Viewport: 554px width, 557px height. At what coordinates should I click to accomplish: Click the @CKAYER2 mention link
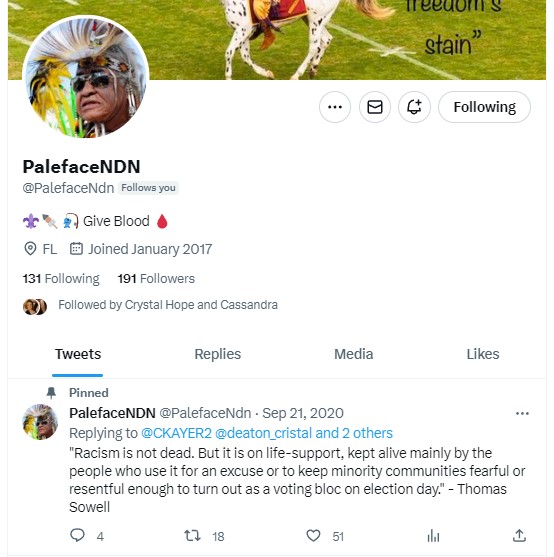point(176,433)
